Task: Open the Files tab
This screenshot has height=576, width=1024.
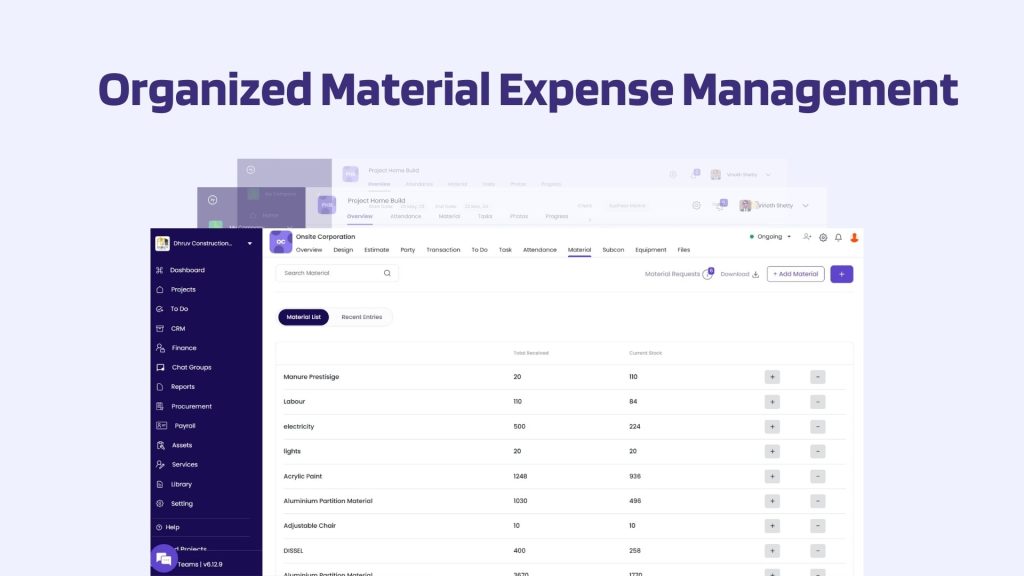Action: (x=684, y=250)
